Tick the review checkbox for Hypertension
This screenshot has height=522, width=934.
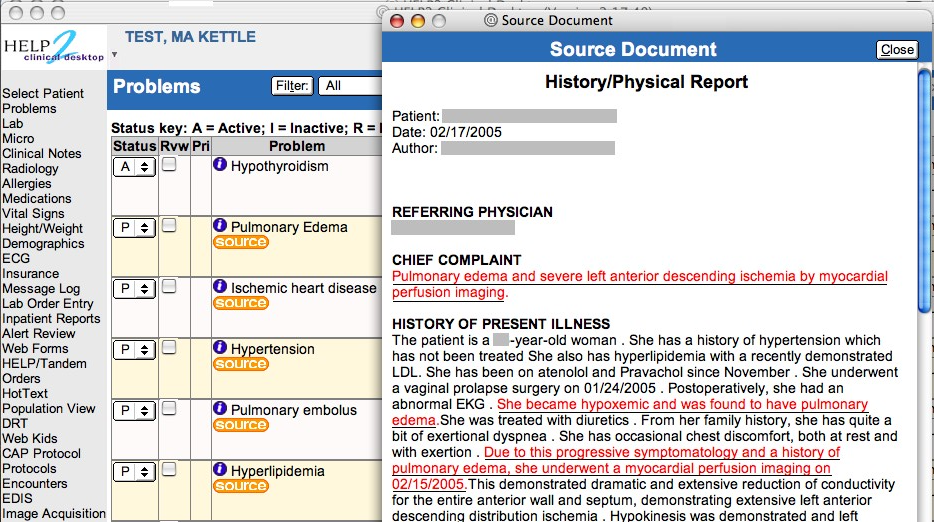pyautogui.click(x=169, y=347)
